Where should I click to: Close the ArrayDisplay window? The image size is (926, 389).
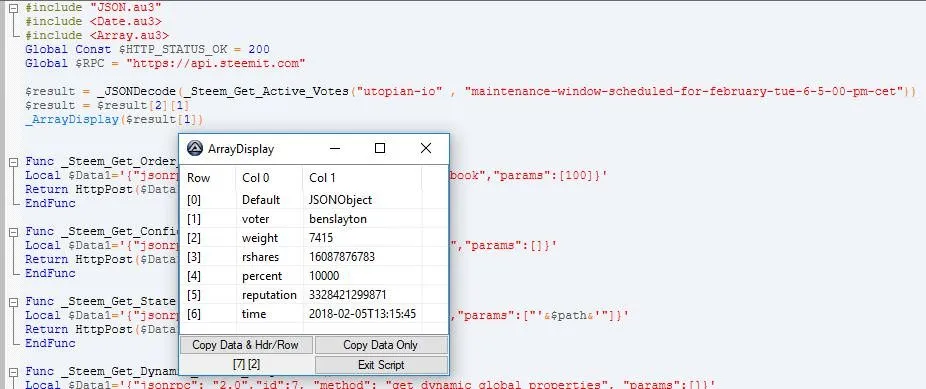tap(426, 148)
